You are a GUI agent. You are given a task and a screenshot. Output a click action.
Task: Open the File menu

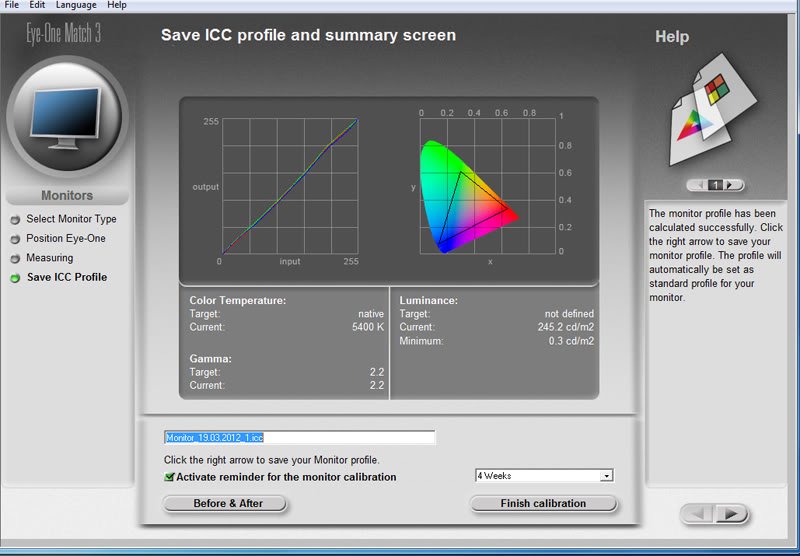click(x=12, y=5)
